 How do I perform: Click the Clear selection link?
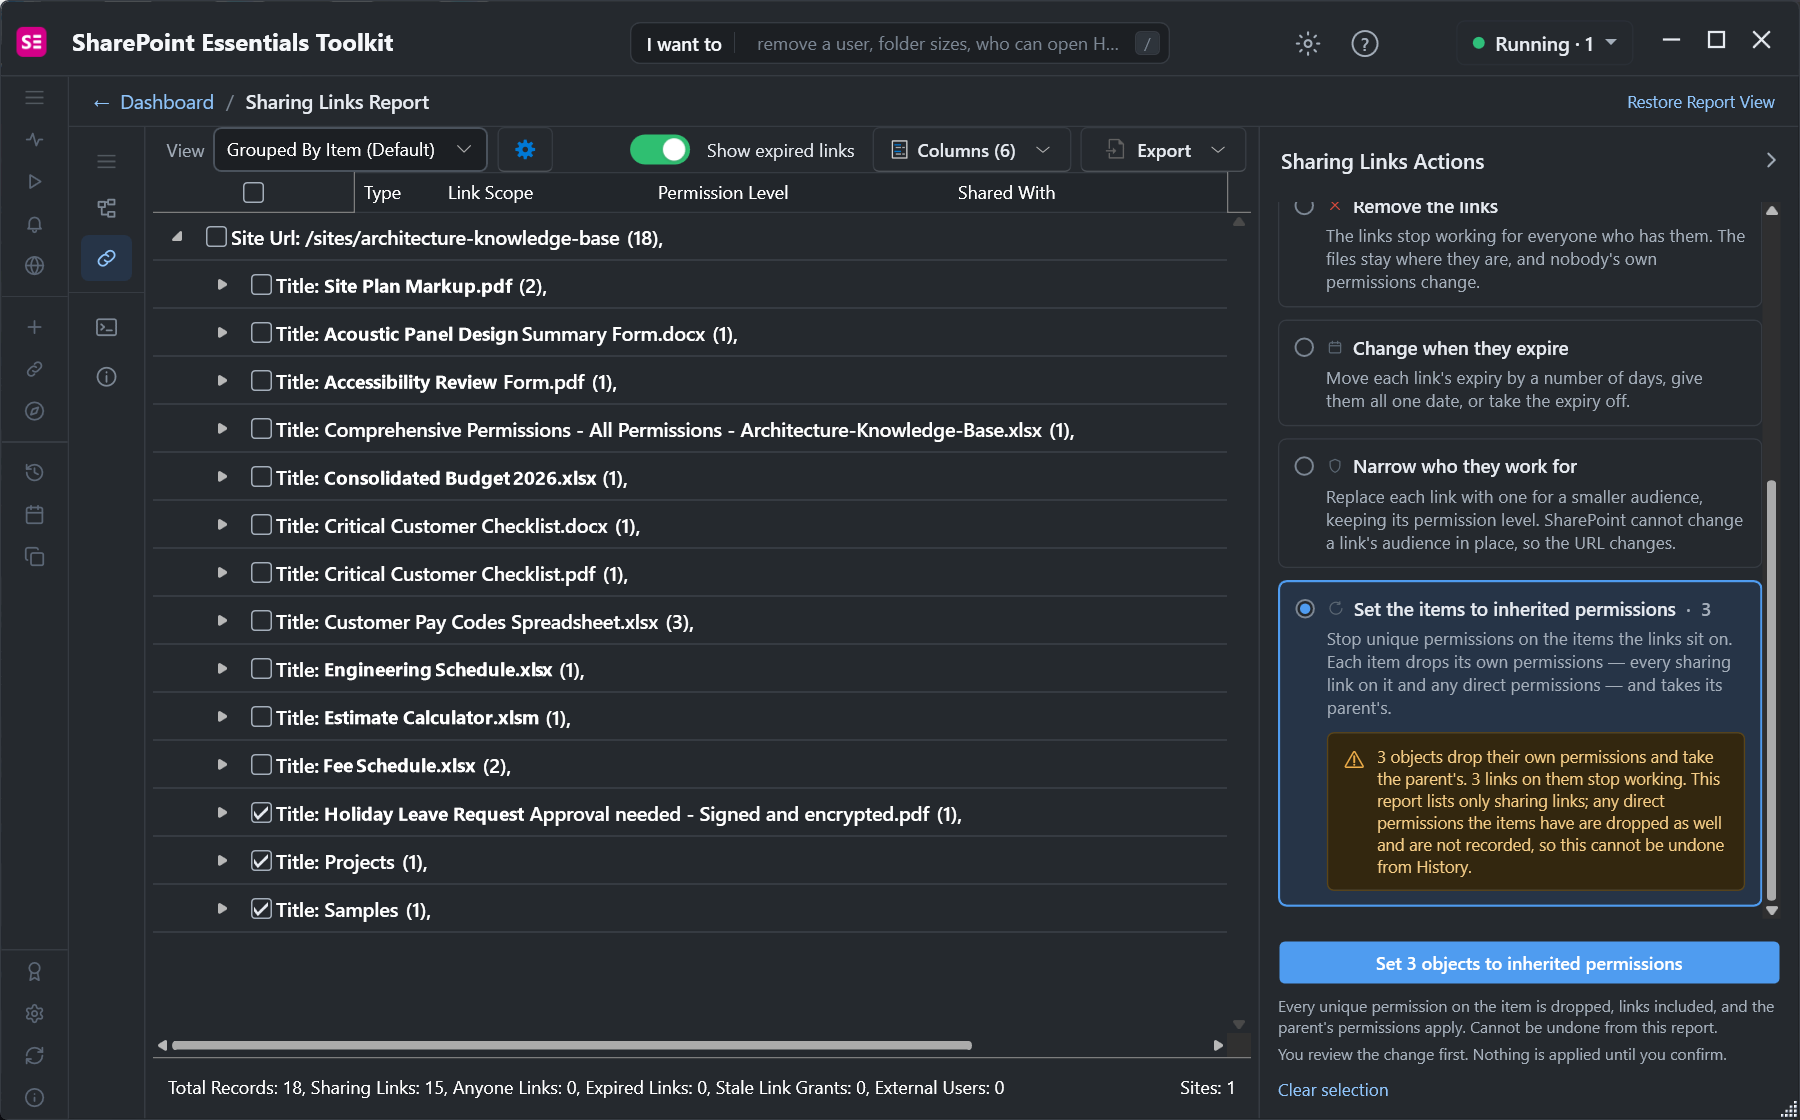pos(1333,1090)
